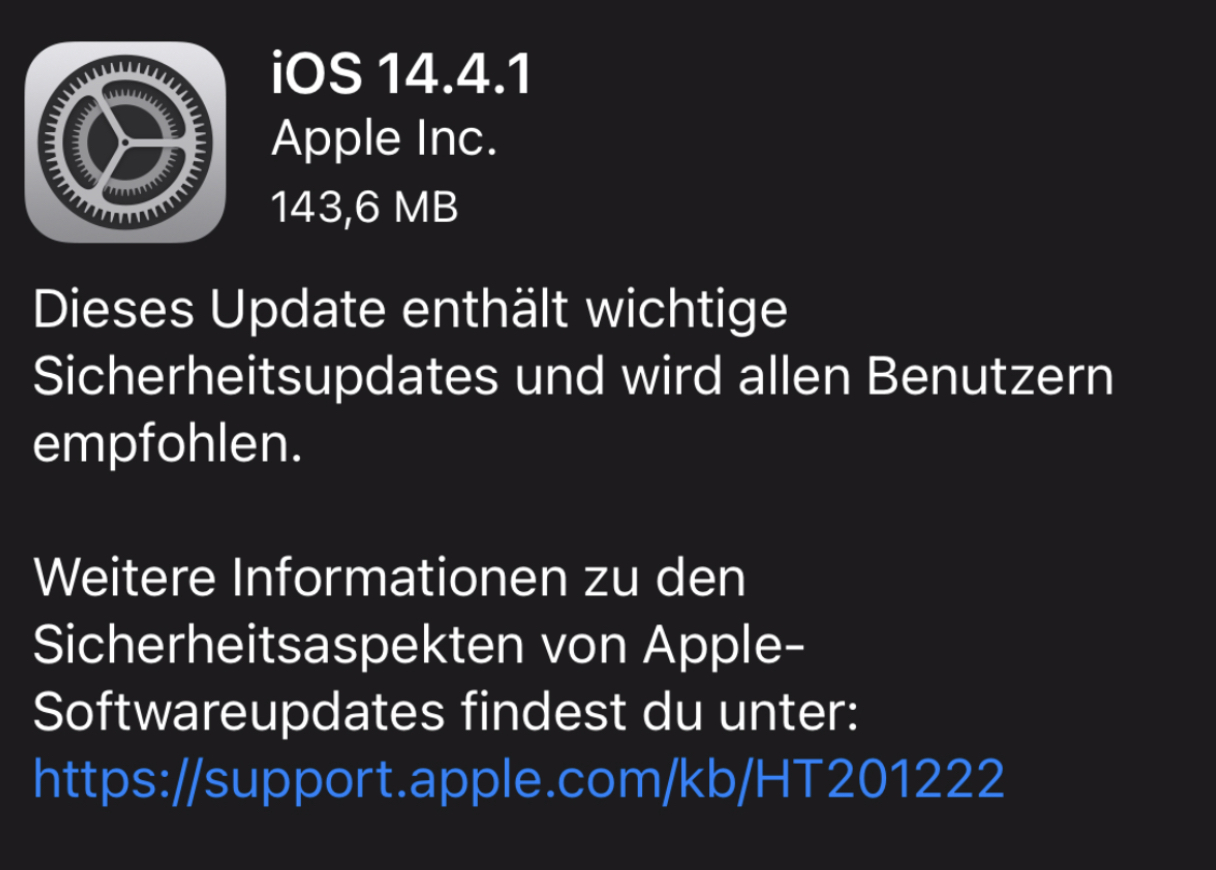Tap the Settings gear app icon

(x=126, y=142)
